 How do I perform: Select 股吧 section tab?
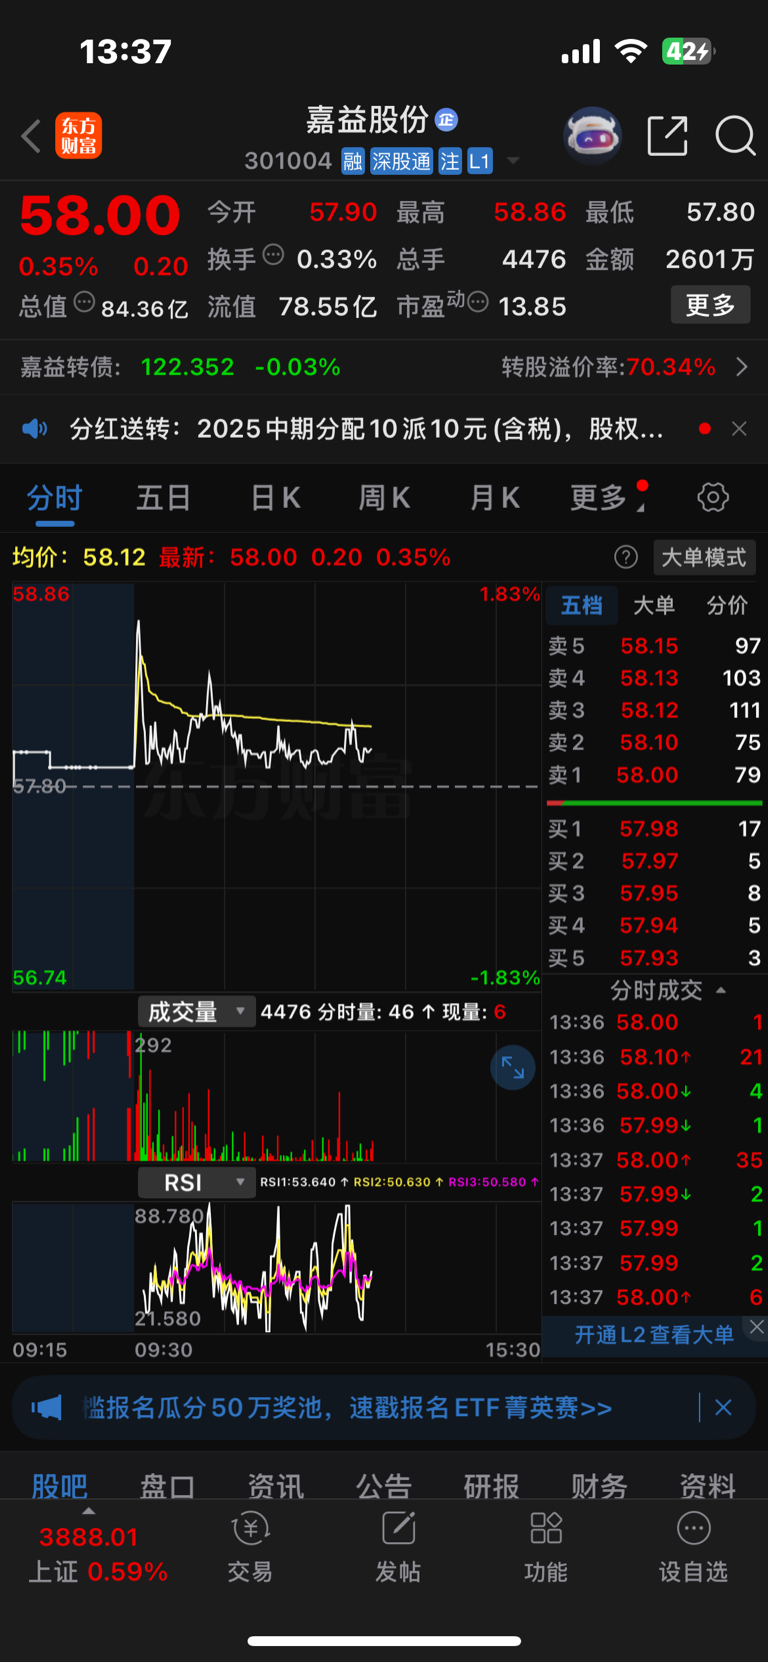pyautogui.click(x=59, y=1486)
